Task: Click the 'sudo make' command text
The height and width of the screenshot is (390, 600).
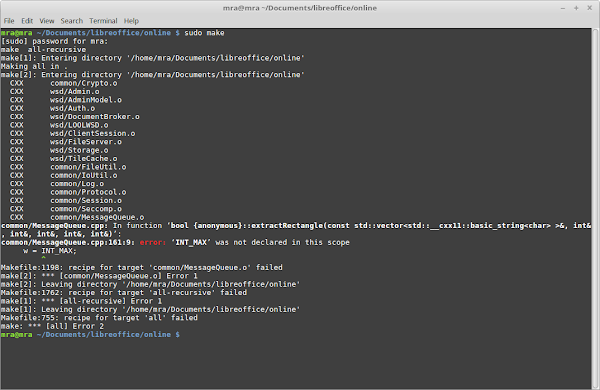Action: [x=204, y=33]
